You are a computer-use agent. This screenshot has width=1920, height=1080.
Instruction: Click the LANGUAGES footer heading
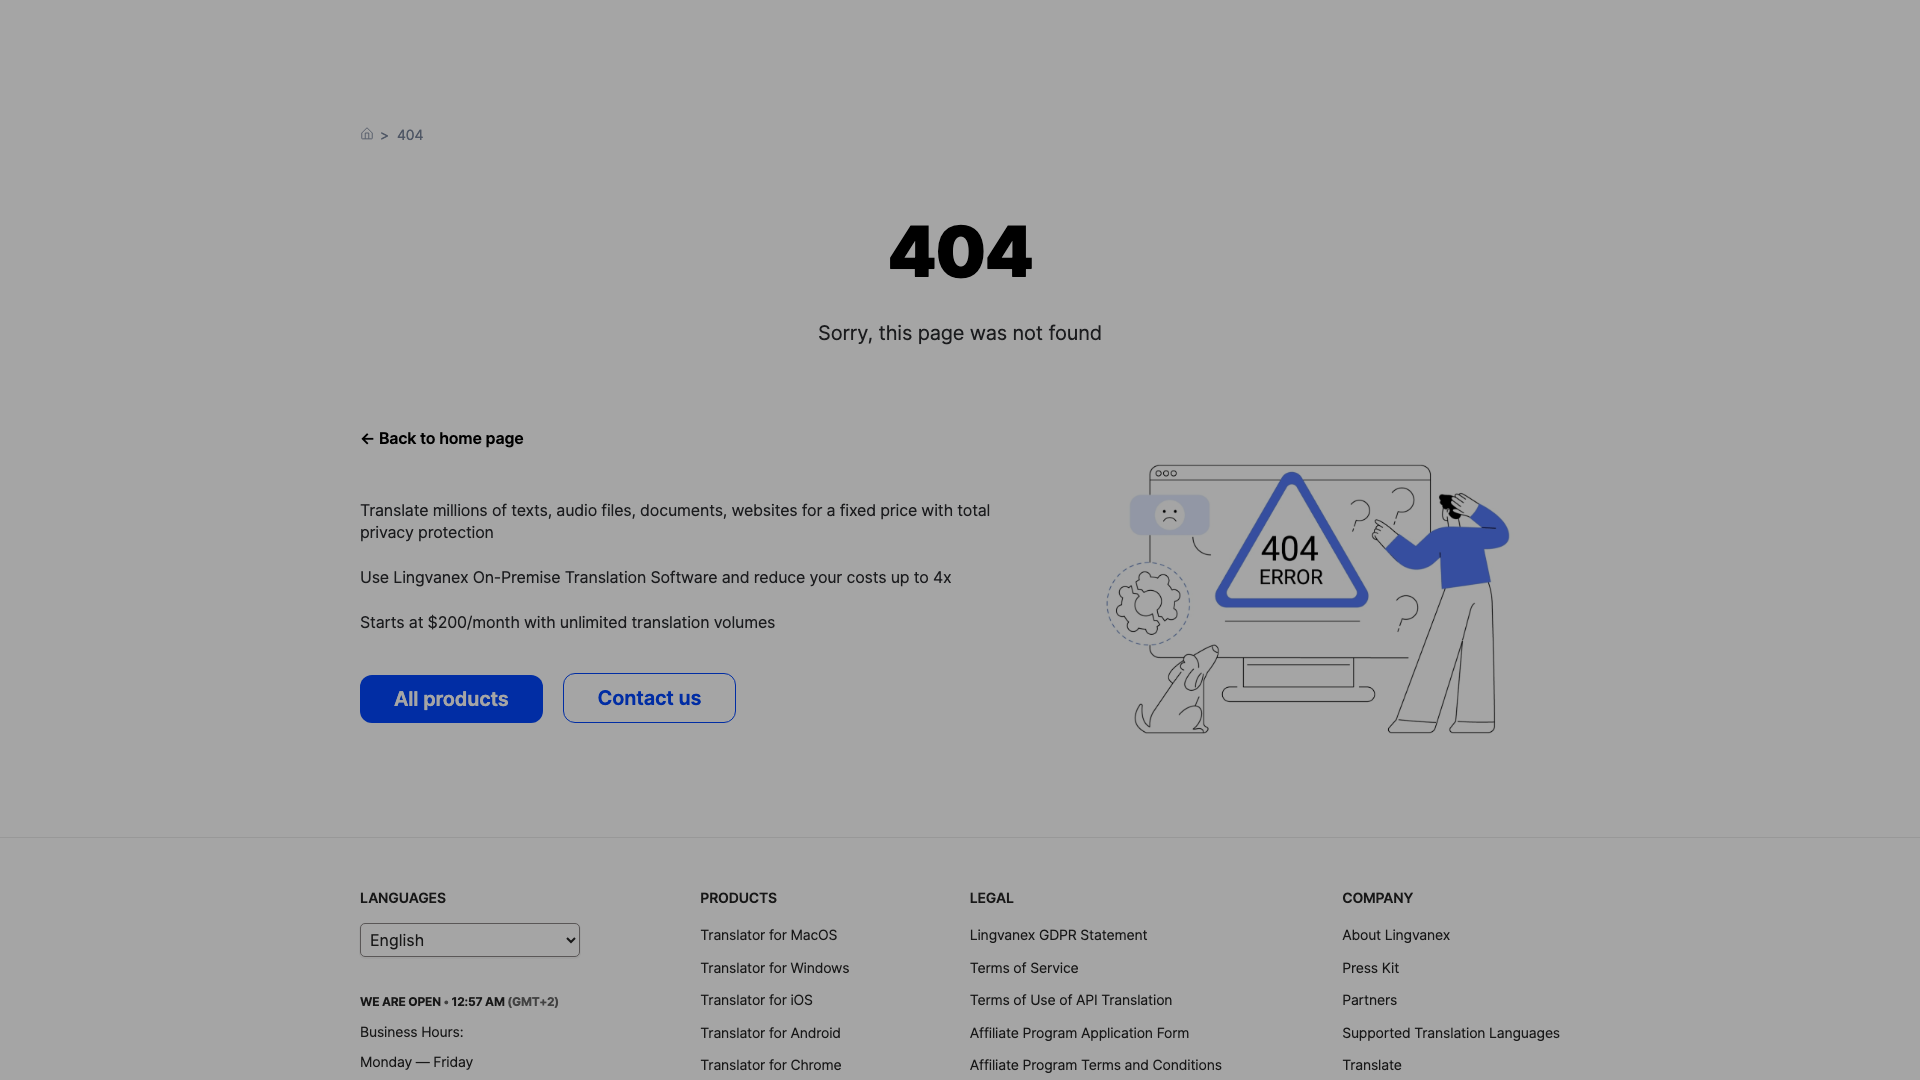tap(403, 898)
